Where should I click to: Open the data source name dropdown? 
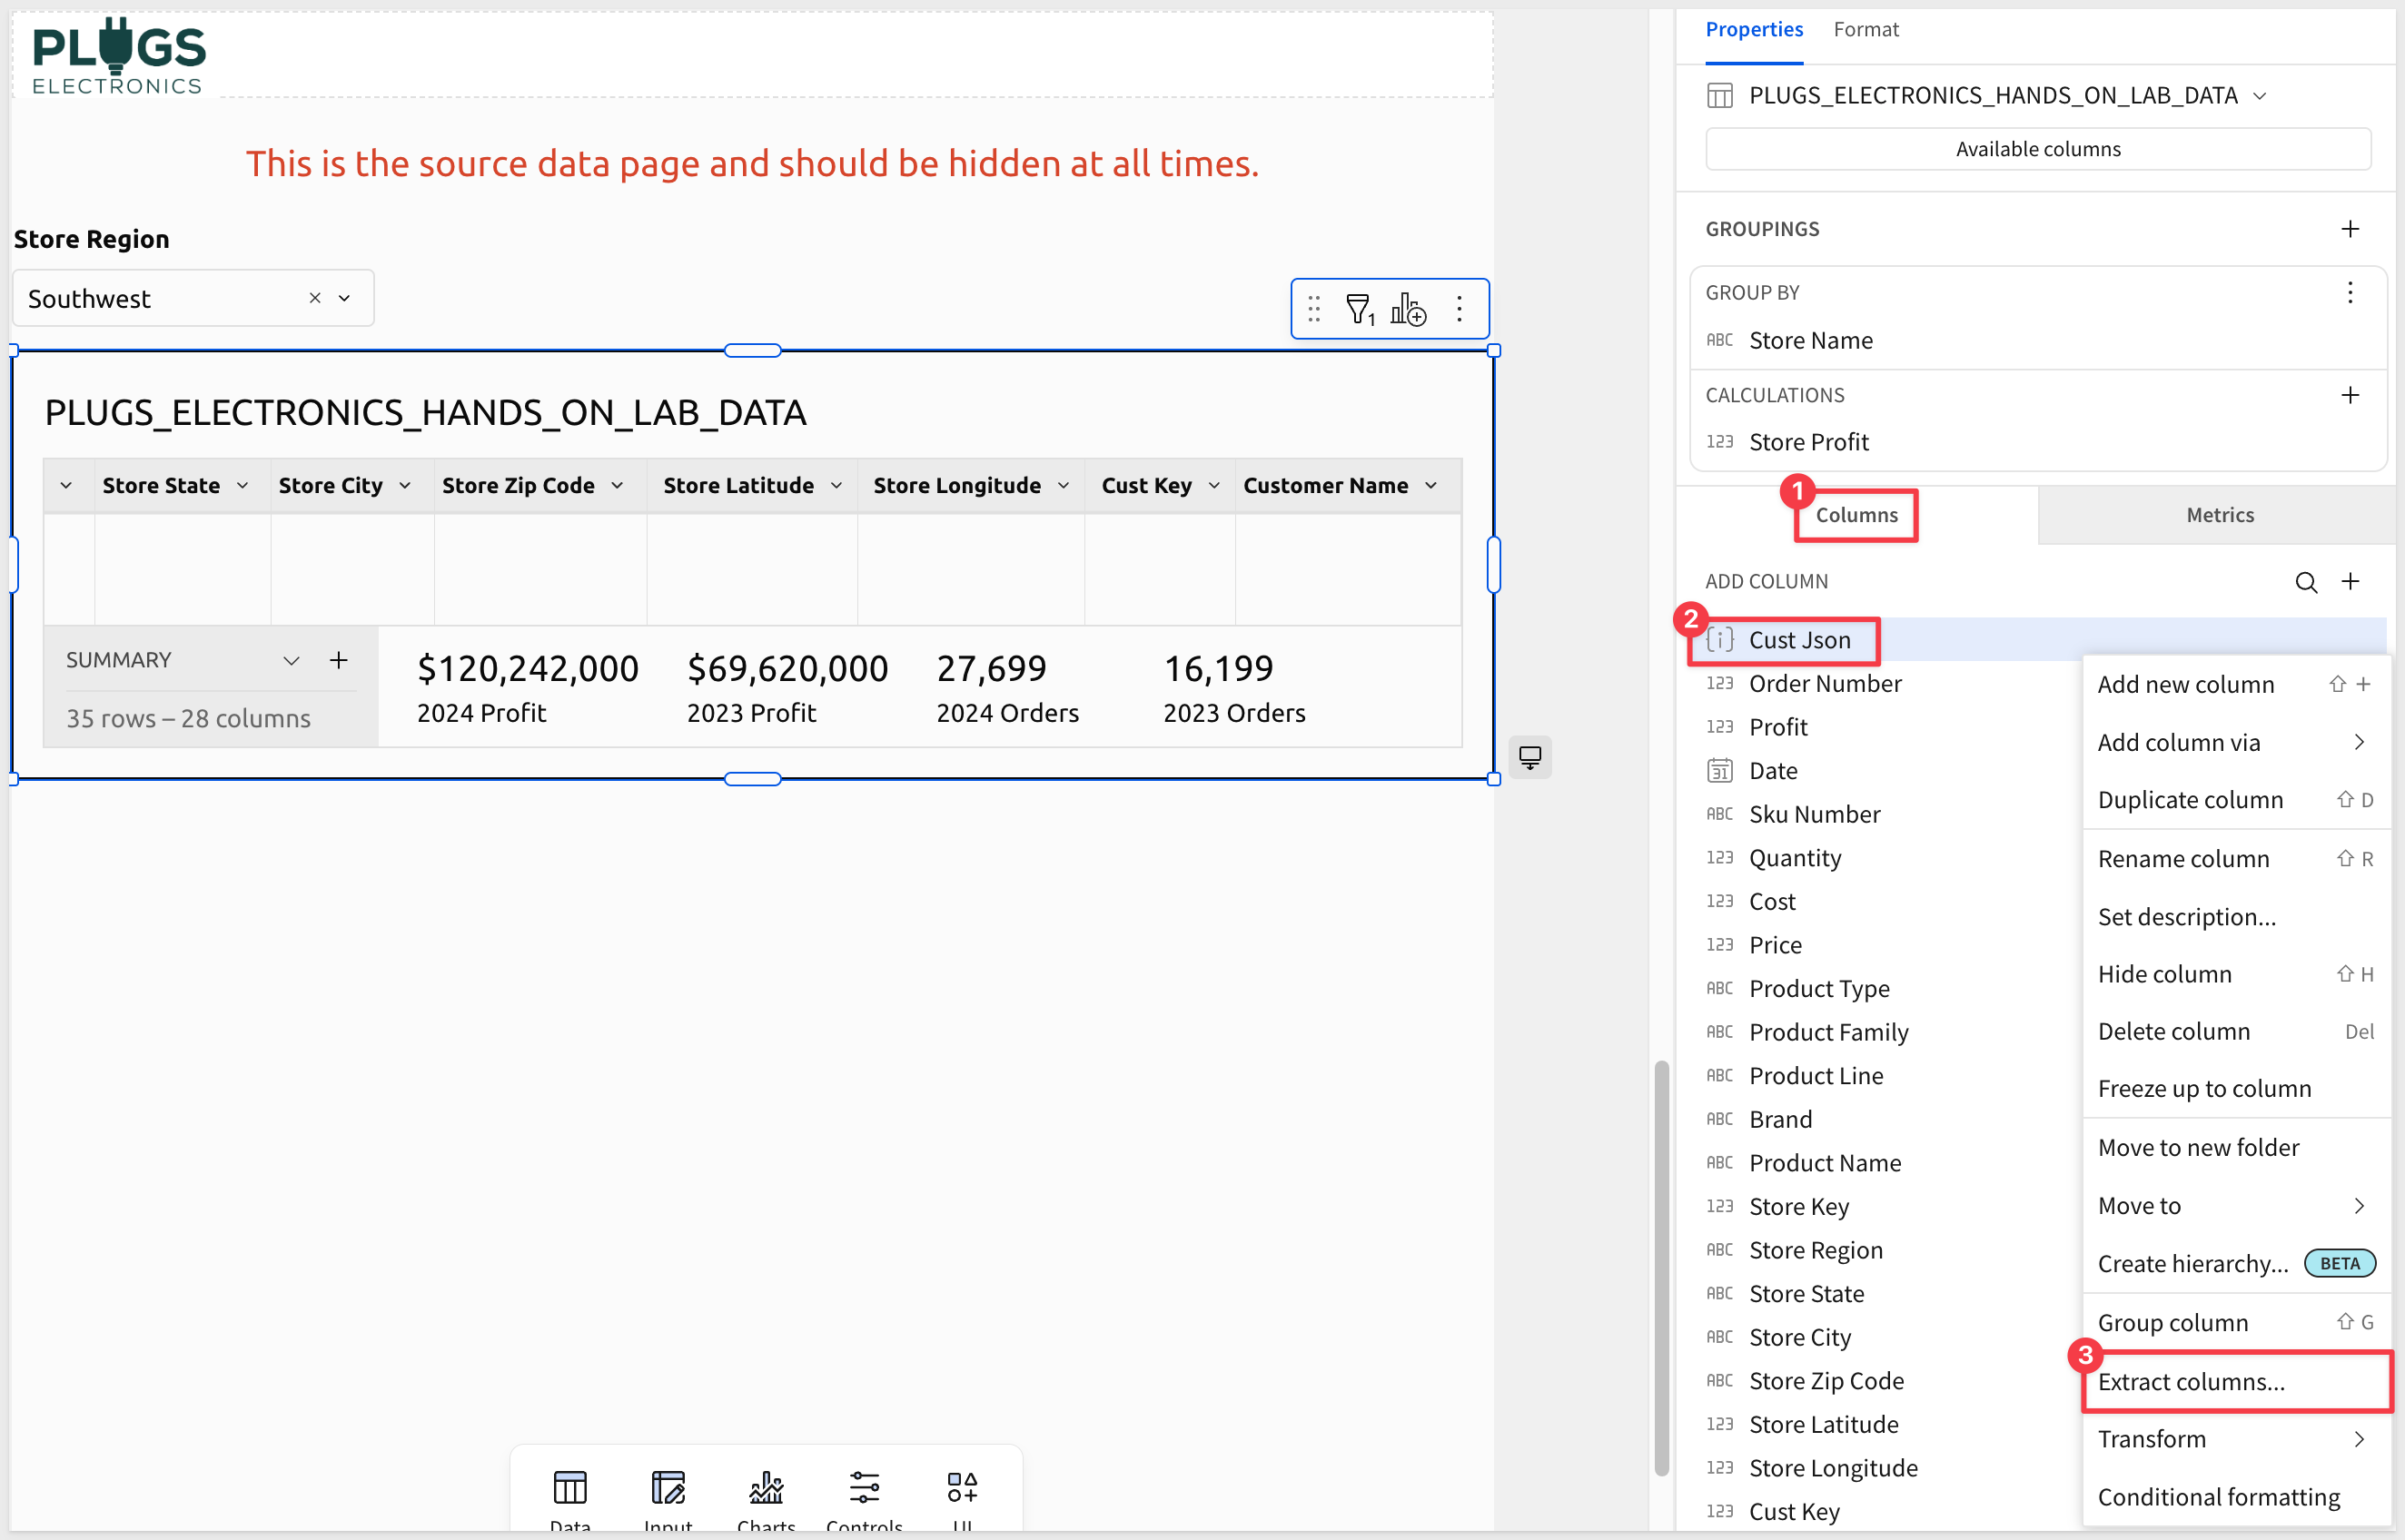(x=2259, y=96)
